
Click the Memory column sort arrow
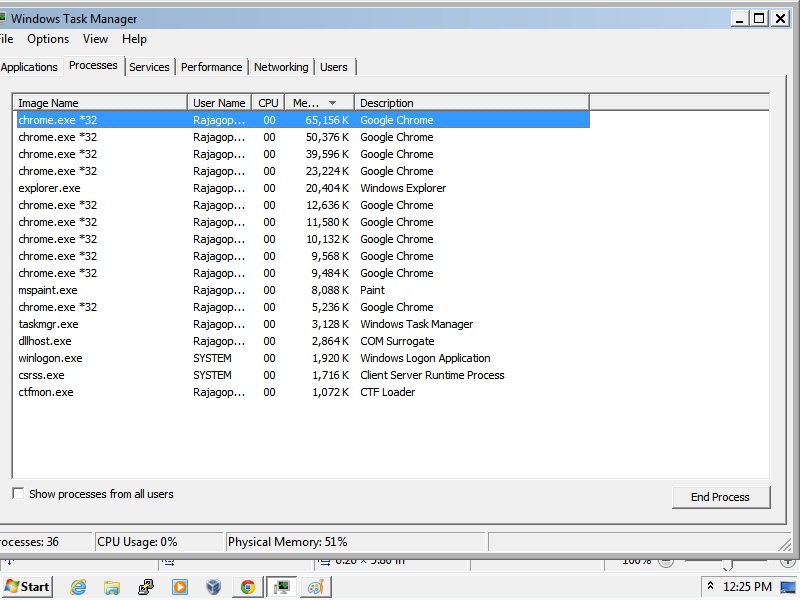tap(332, 103)
